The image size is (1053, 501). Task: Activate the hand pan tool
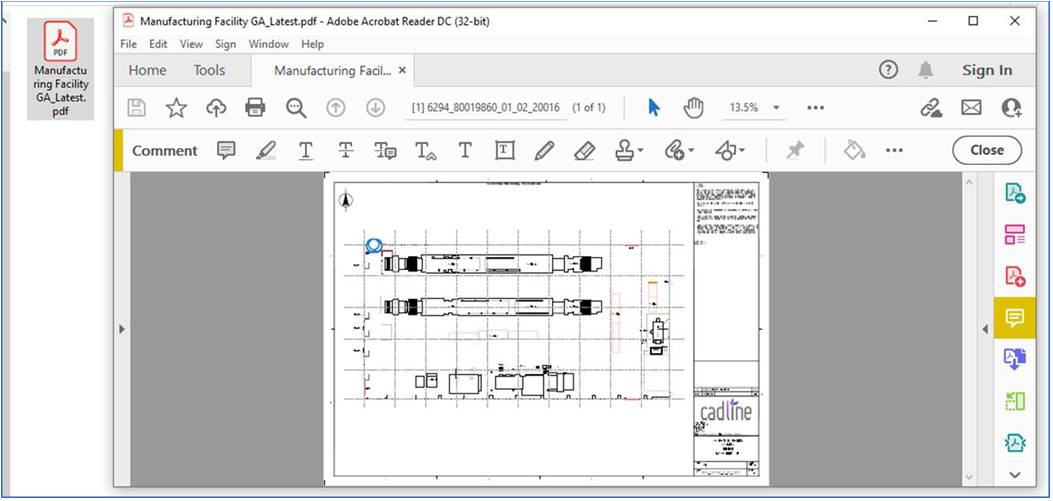[693, 107]
